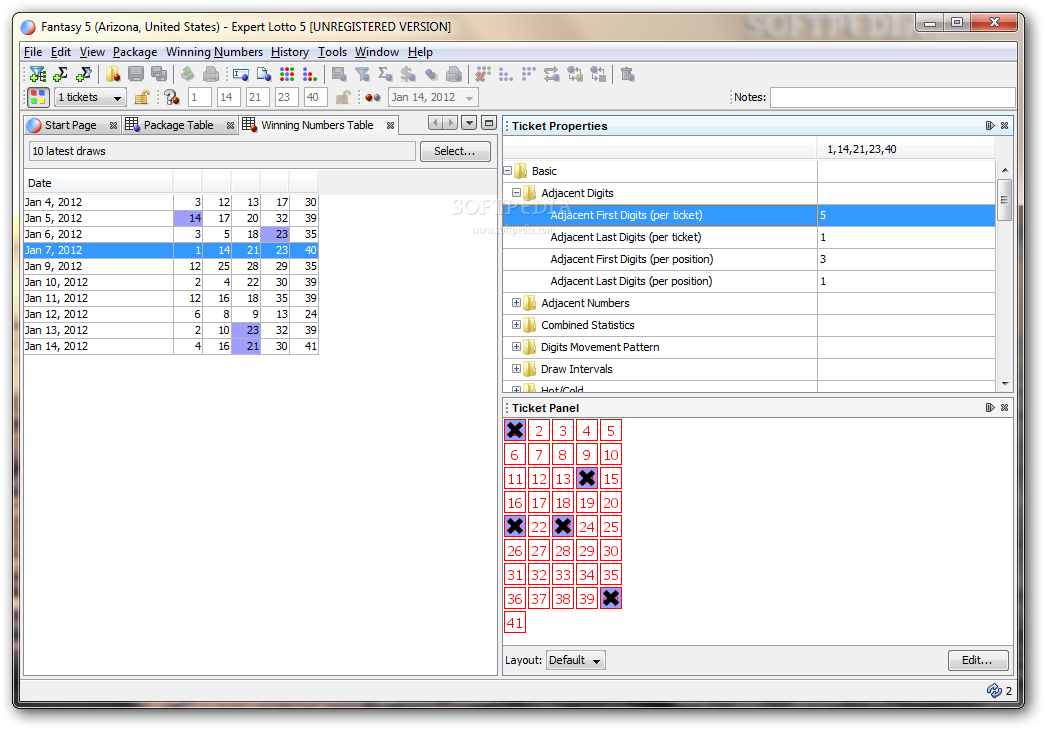Viewport: 1045px width, 729px height.
Task: Open the tab list dropdown arrow
Action: click(469, 123)
